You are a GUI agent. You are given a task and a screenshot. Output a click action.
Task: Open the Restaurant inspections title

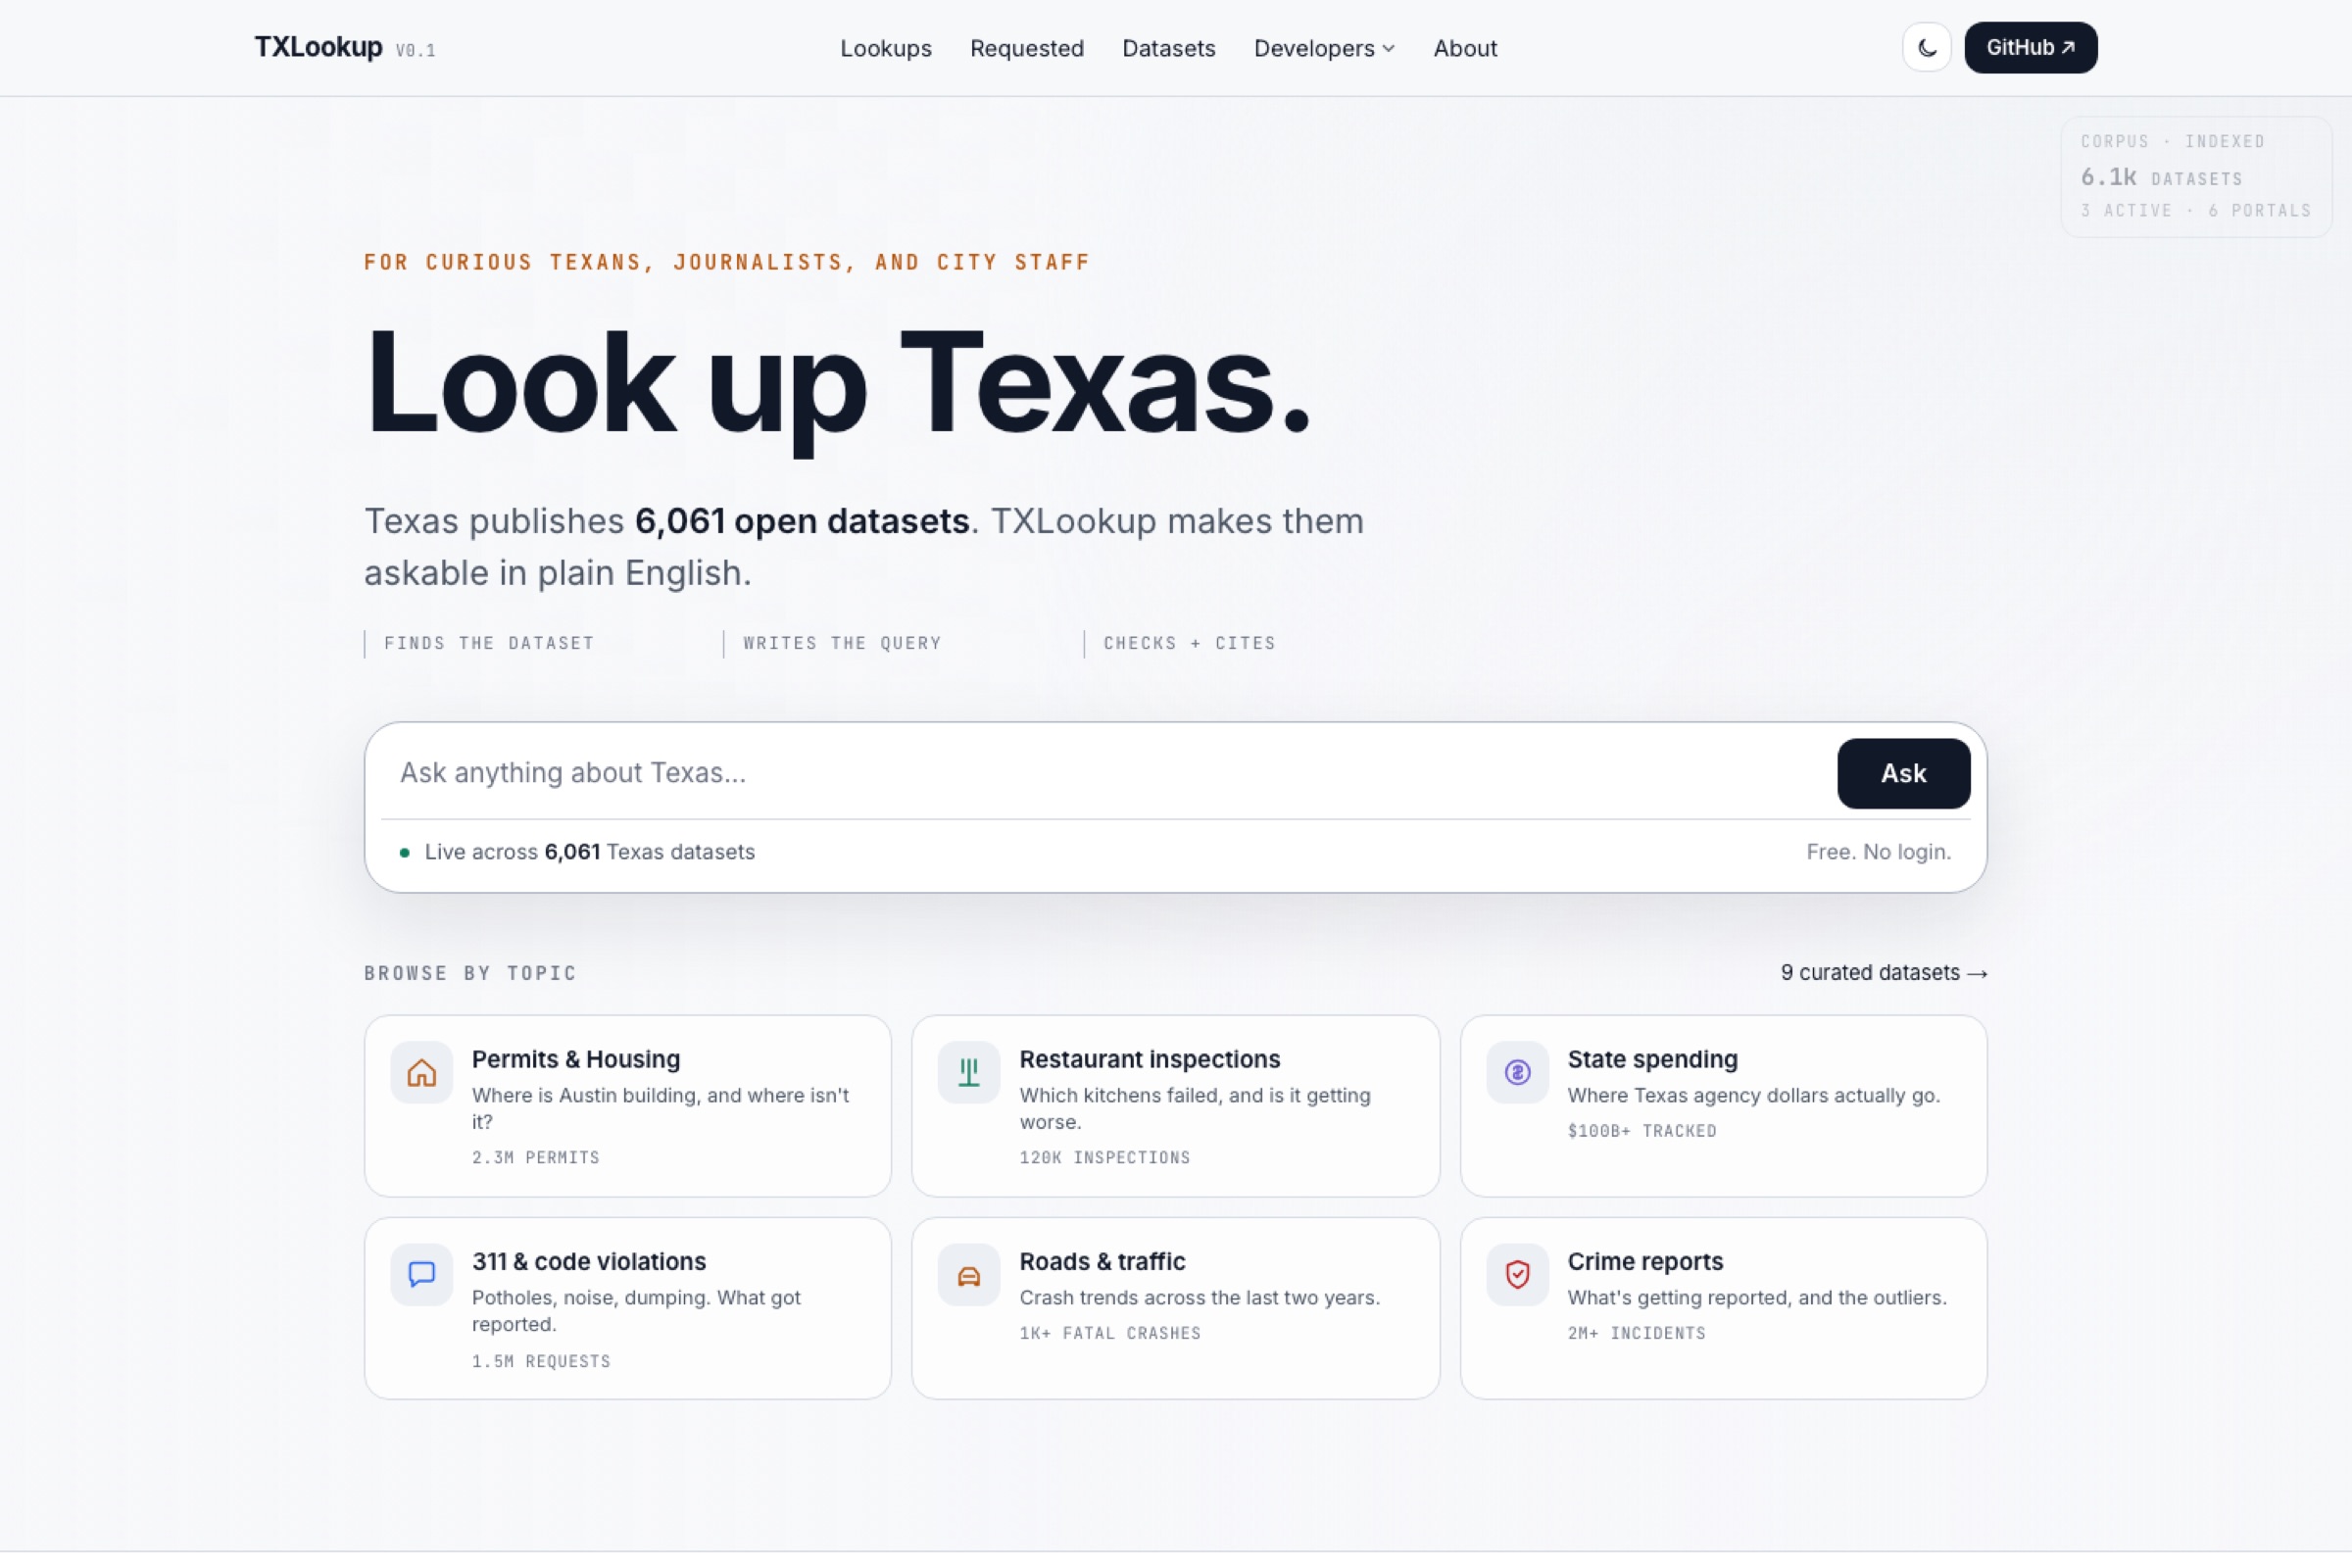(1149, 1059)
